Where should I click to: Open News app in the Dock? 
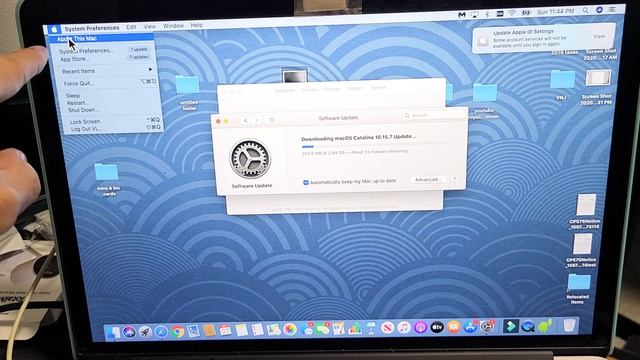click(x=387, y=327)
